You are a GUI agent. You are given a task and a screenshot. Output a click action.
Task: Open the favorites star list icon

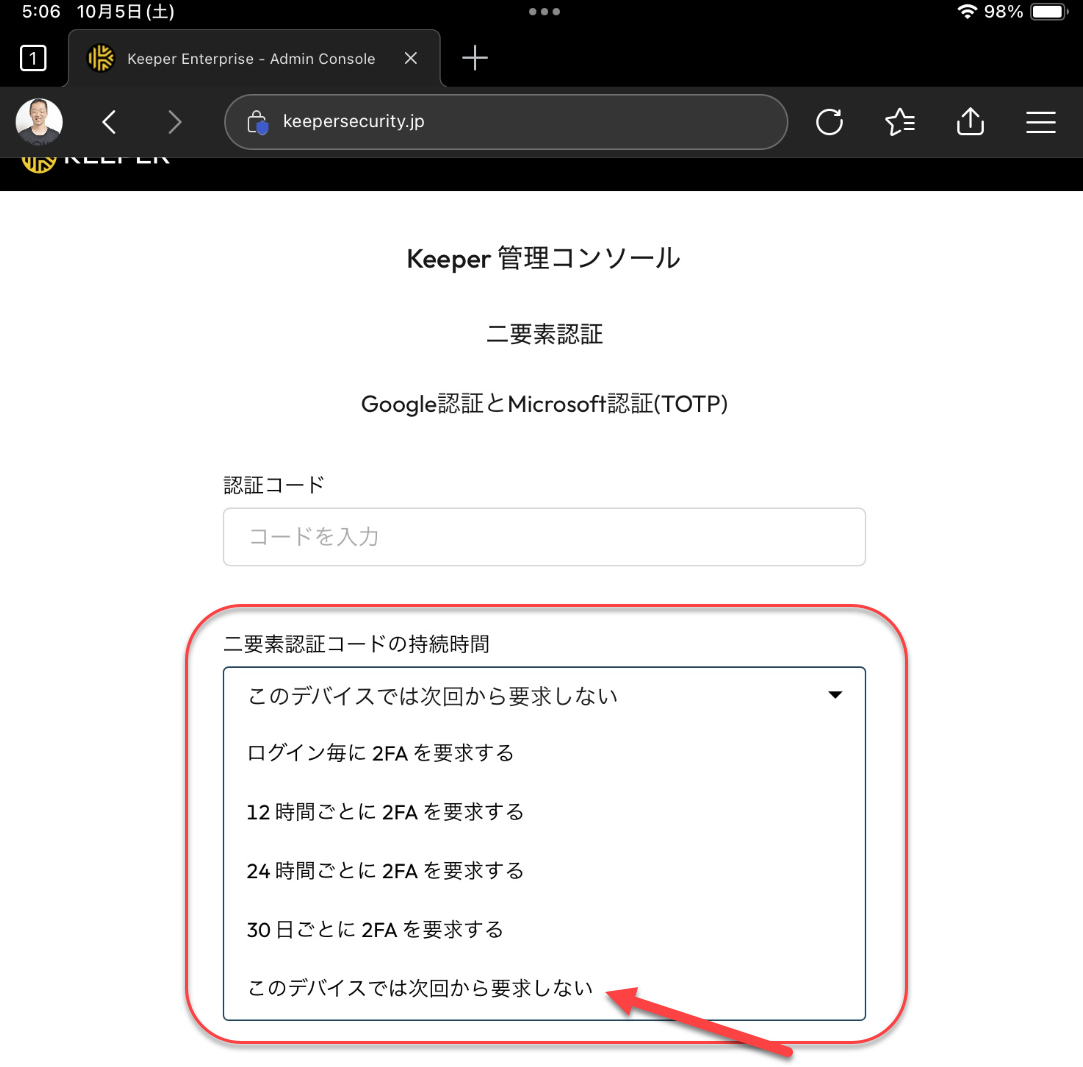[900, 122]
